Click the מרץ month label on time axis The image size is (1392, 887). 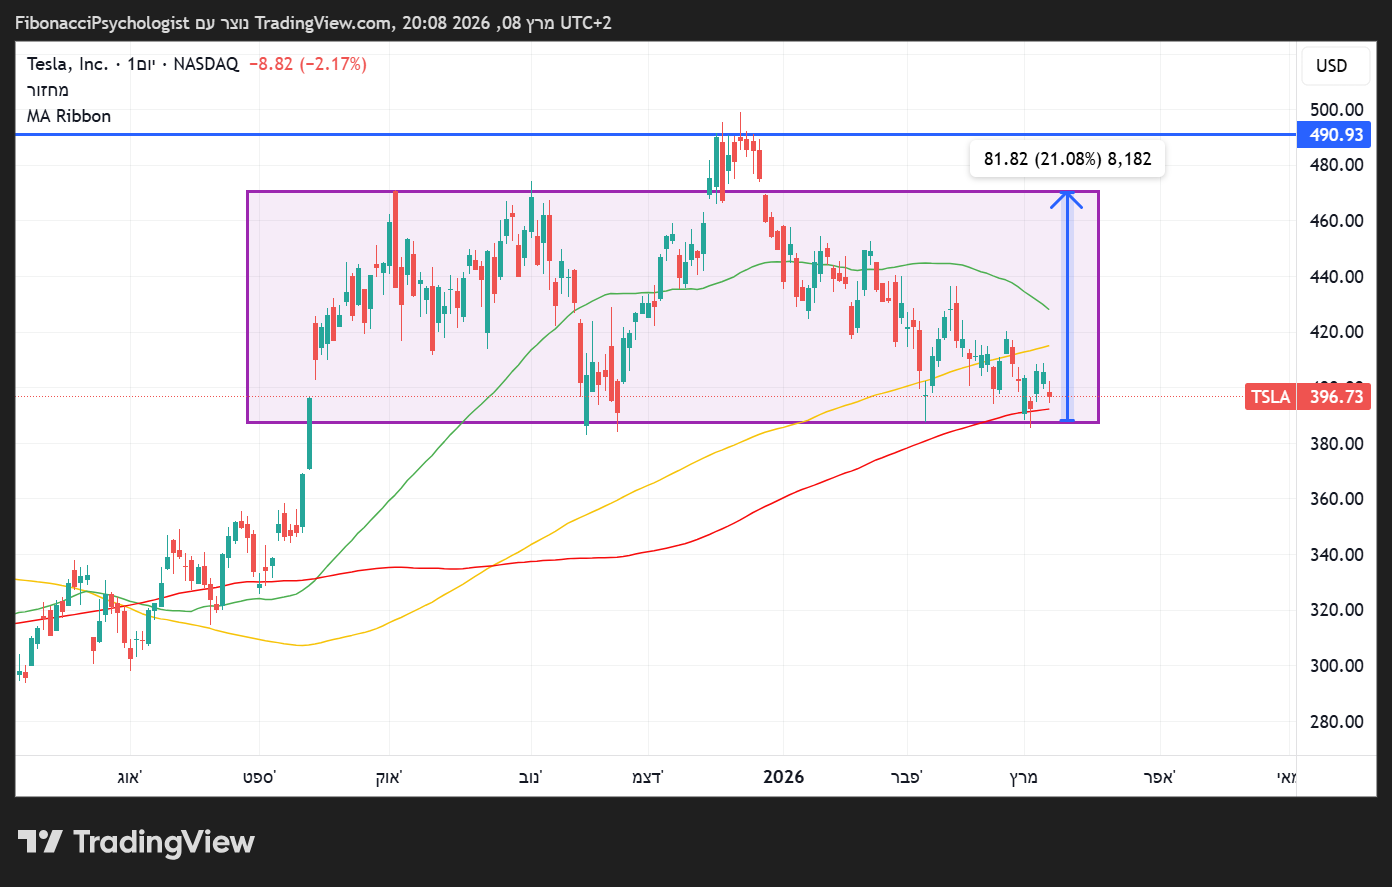tap(1023, 777)
